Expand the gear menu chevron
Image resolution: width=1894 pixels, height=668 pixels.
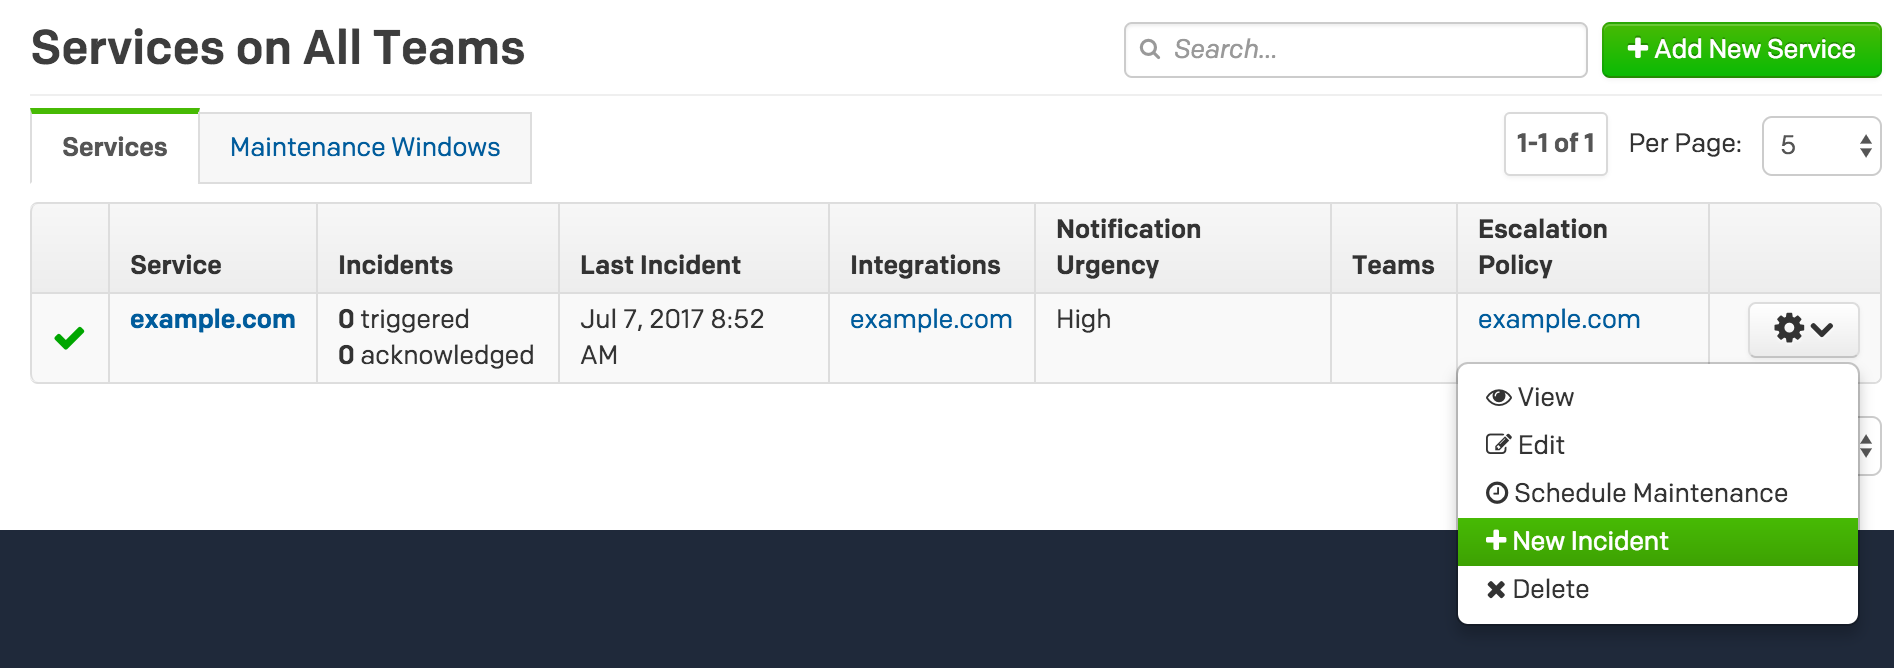(x=1823, y=330)
